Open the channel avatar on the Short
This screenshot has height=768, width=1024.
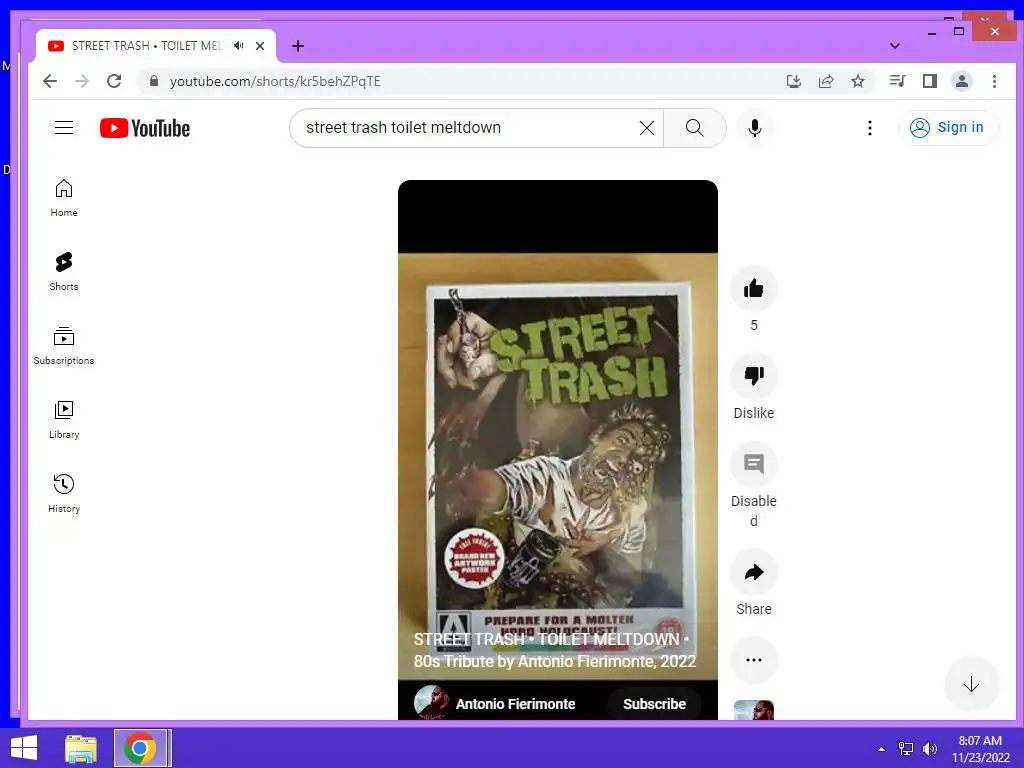point(431,703)
